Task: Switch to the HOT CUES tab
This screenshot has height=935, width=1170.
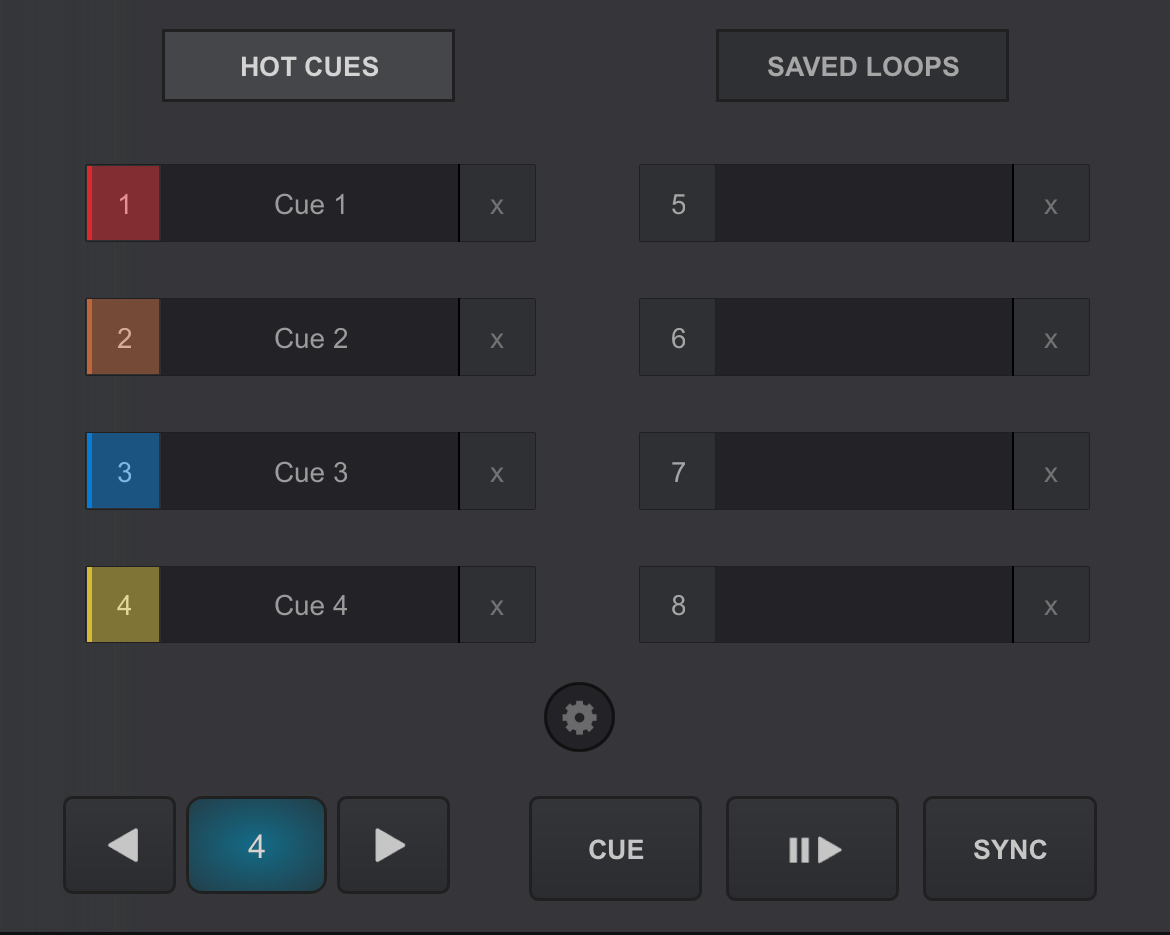Action: point(308,66)
